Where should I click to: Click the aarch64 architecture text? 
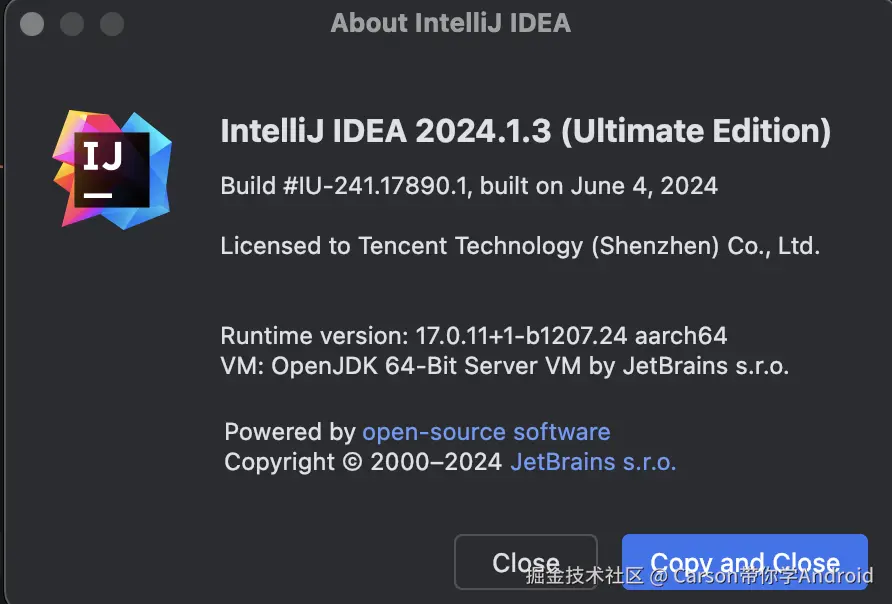(x=681, y=336)
